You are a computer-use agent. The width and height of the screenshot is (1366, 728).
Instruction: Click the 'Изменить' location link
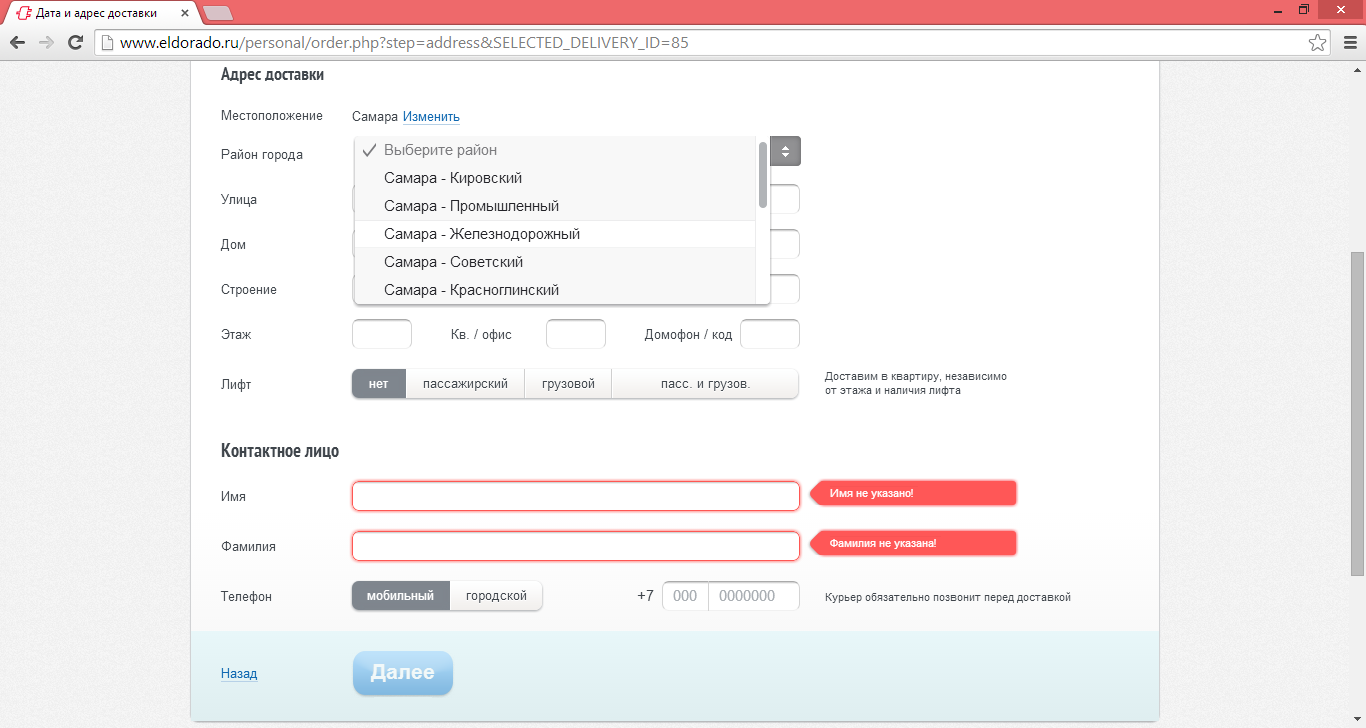431,116
